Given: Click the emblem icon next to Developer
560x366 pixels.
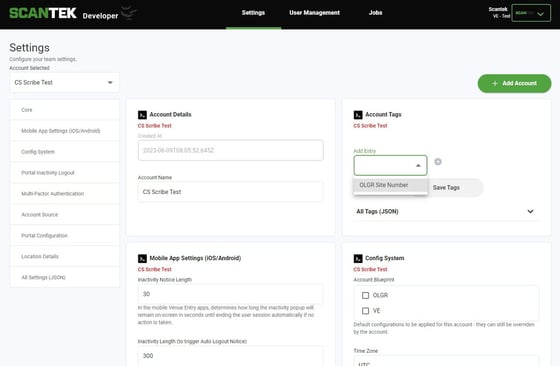Looking at the screenshot, I should (129, 13).
